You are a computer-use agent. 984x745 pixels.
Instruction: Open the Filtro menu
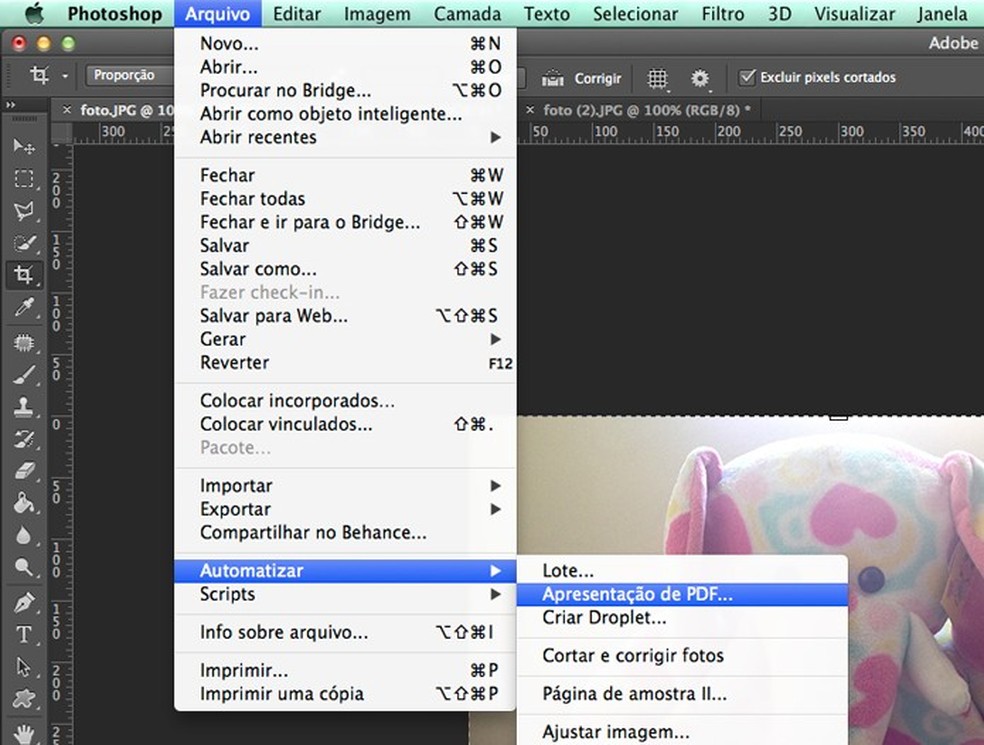[x=722, y=13]
